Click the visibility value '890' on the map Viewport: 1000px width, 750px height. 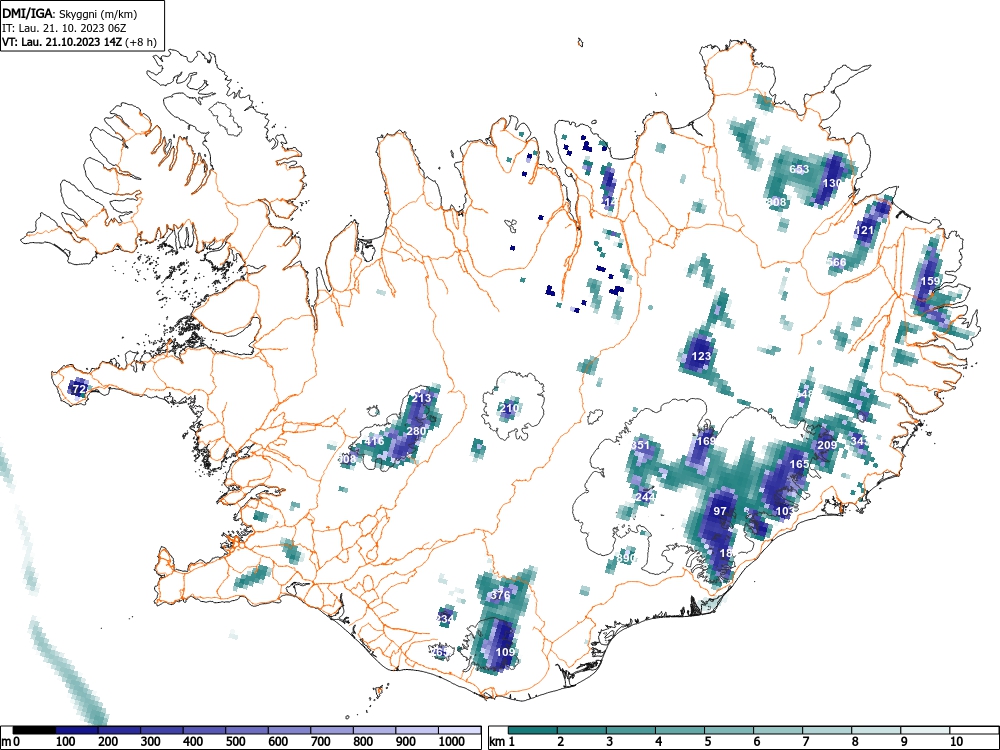pyautogui.click(x=626, y=557)
